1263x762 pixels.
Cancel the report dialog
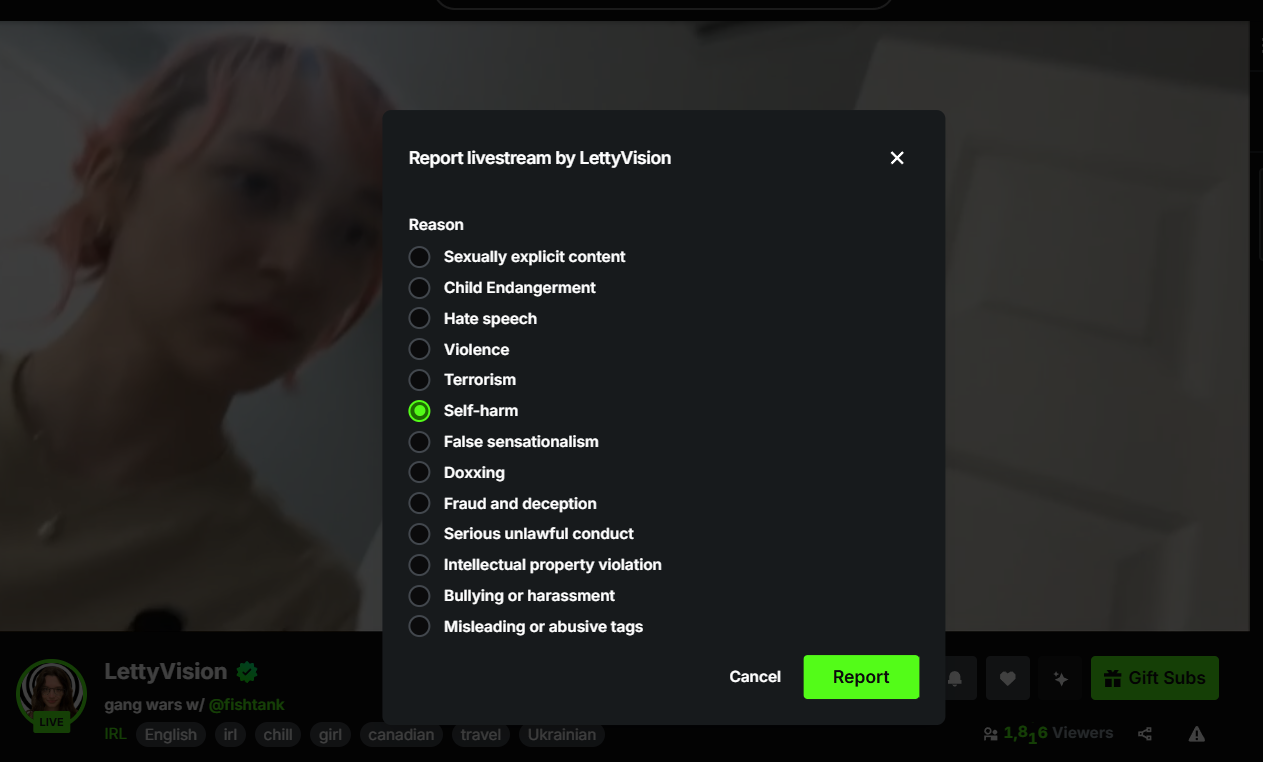tap(755, 677)
